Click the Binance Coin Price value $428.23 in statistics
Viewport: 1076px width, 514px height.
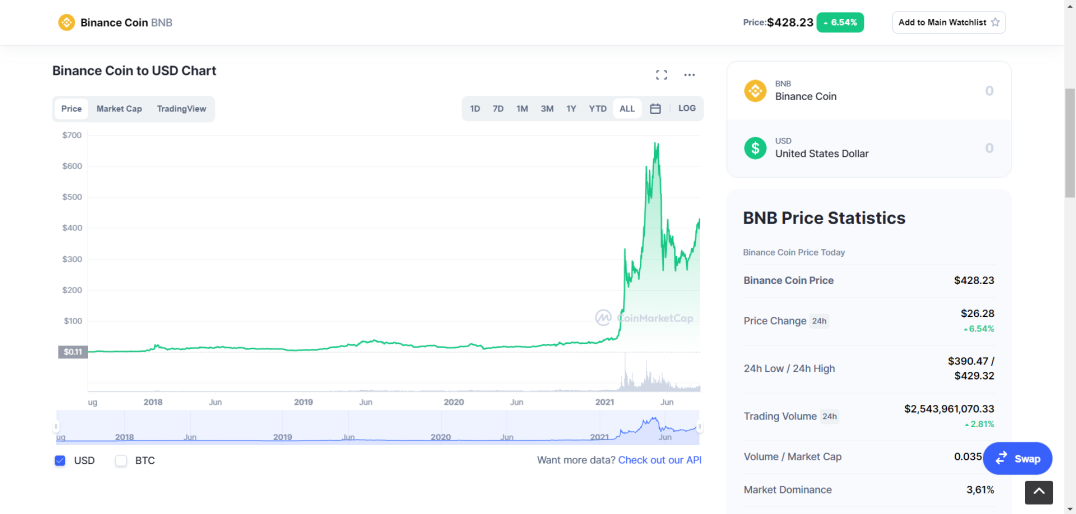pyautogui.click(x=974, y=281)
